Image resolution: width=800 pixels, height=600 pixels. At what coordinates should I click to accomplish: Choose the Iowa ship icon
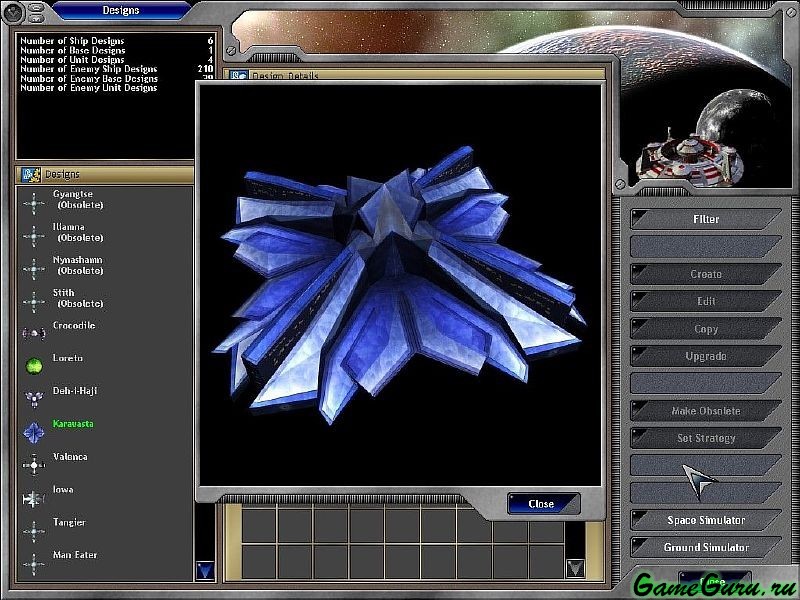click(34, 498)
